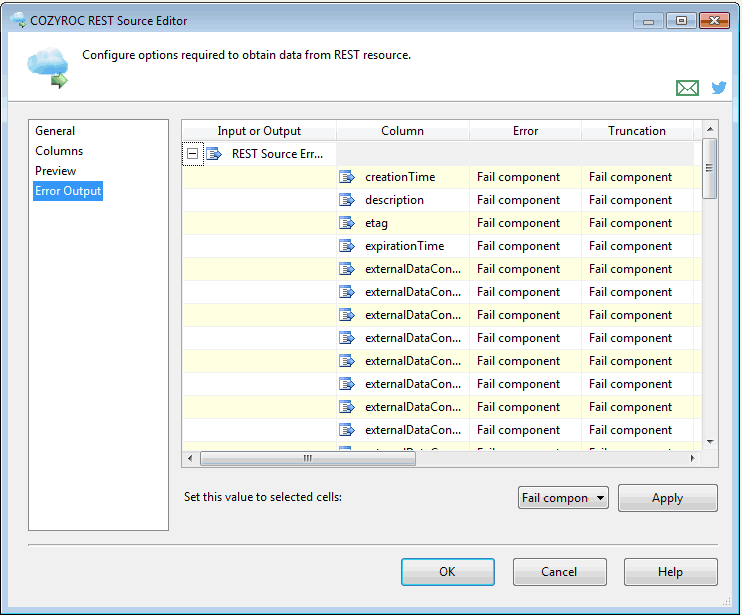Click the description column name
This screenshot has height=615, width=742.
pos(394,200)
